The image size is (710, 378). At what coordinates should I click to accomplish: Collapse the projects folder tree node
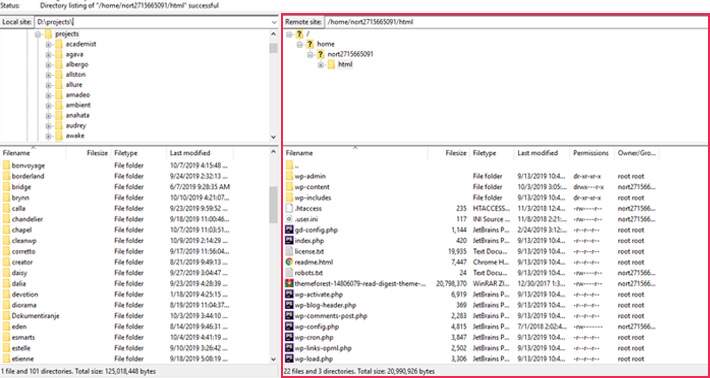click(38, 34)
